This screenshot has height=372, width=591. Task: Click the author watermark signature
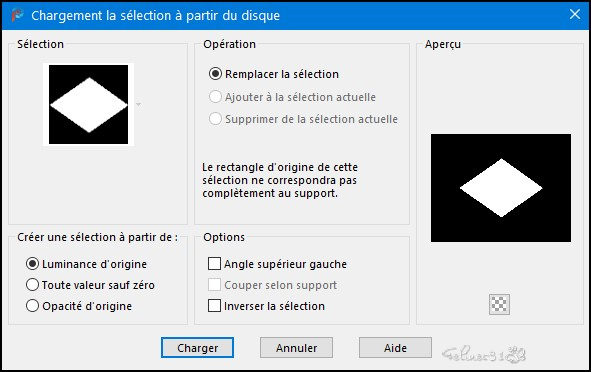pyautogui.click(x=484, y=354)
